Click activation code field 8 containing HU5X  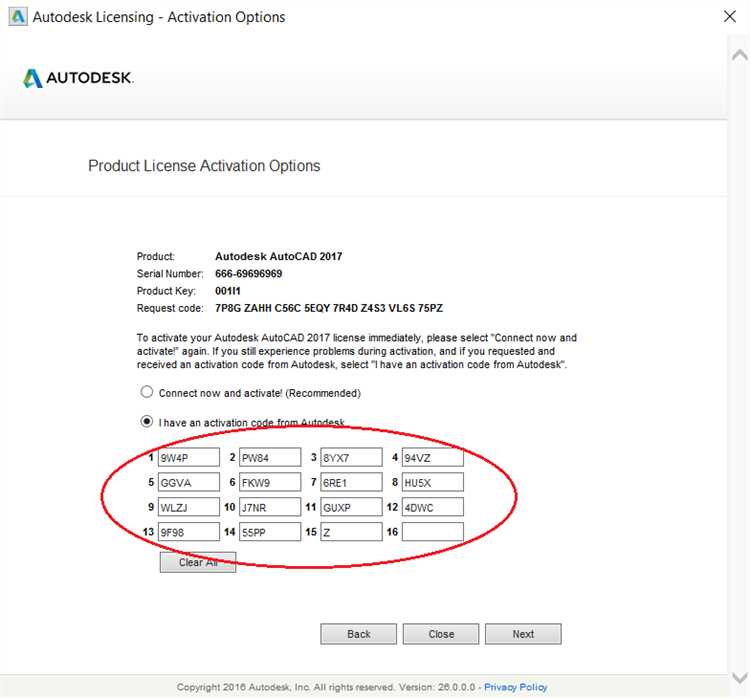[x=433, y=482]
